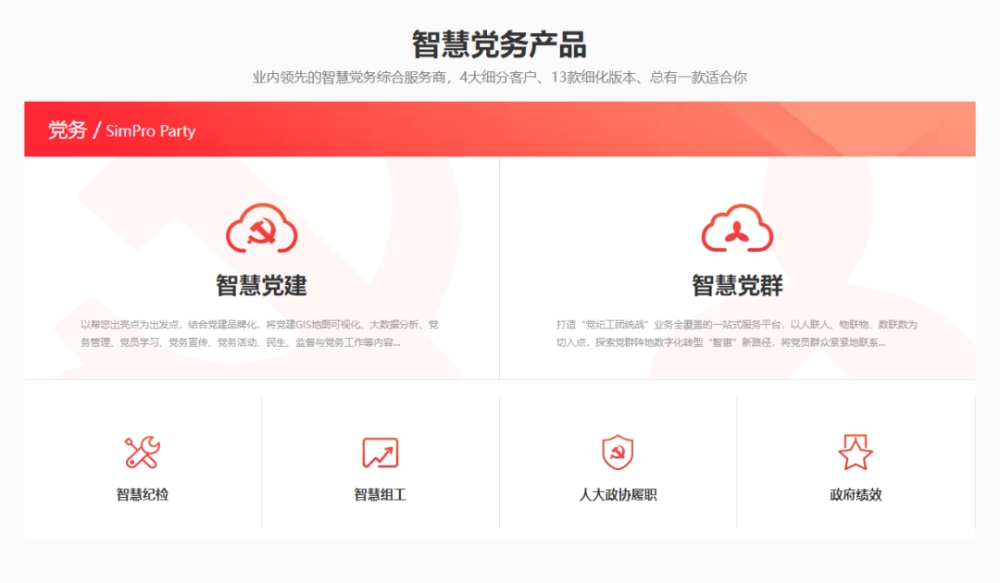Open the 智慧党群 product title
The width and height of the screenshot is (1000, 583).
pyautogui.click(x=737, y=286)
